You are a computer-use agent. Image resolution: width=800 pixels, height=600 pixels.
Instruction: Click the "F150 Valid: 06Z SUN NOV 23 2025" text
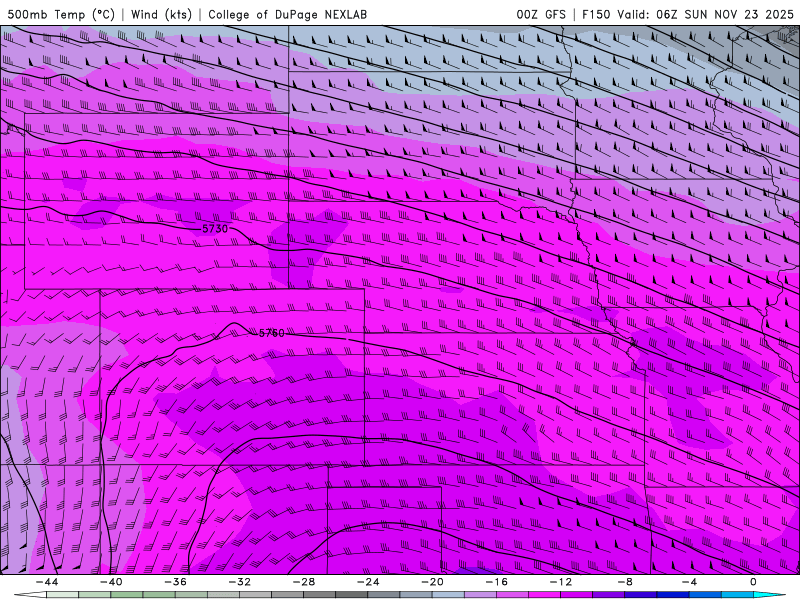click(x=688, y=14)
